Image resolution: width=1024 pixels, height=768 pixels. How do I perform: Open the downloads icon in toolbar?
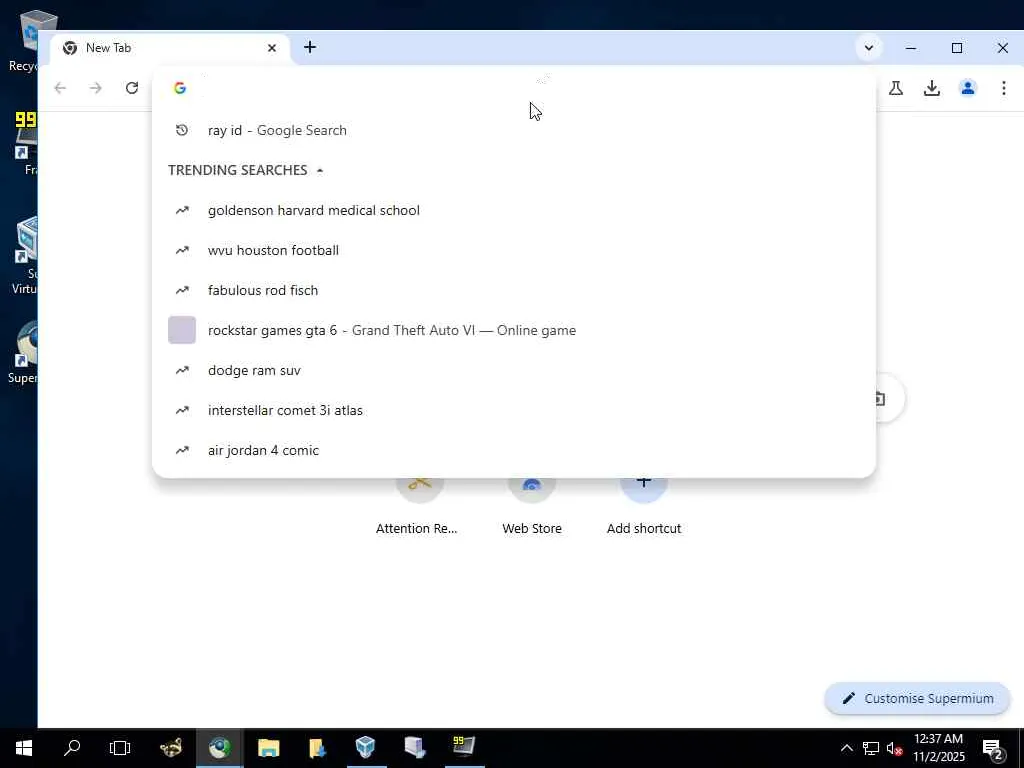[932, 88]
